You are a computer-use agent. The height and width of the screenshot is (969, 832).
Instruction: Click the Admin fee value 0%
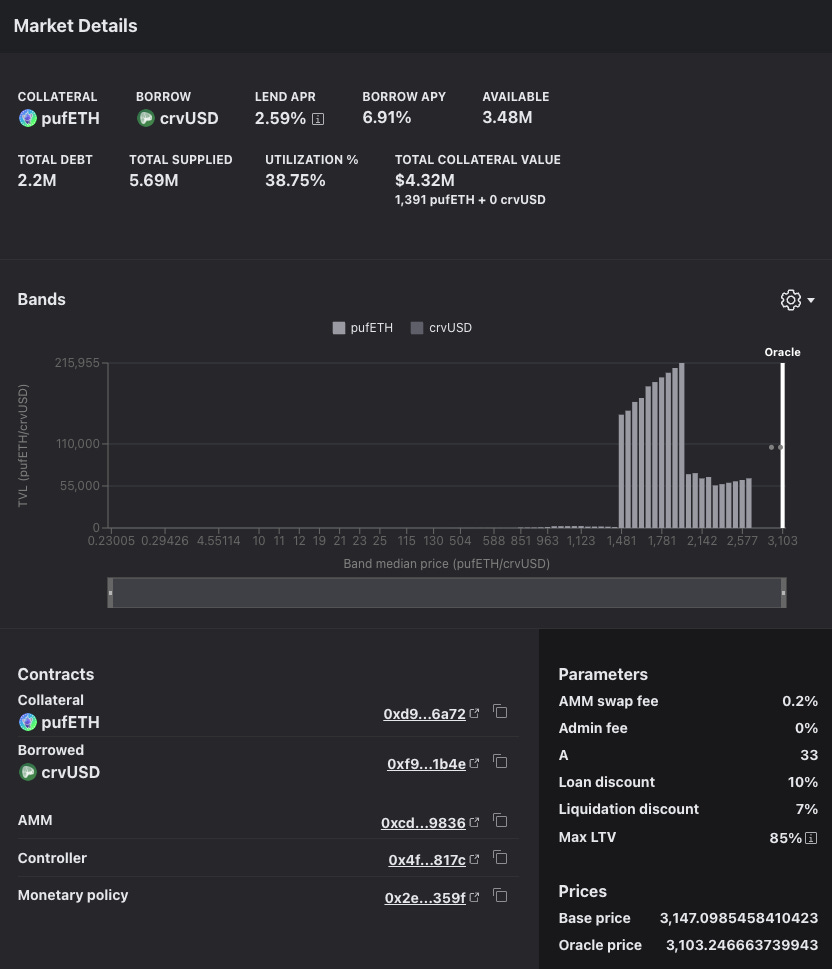point(807,729)
